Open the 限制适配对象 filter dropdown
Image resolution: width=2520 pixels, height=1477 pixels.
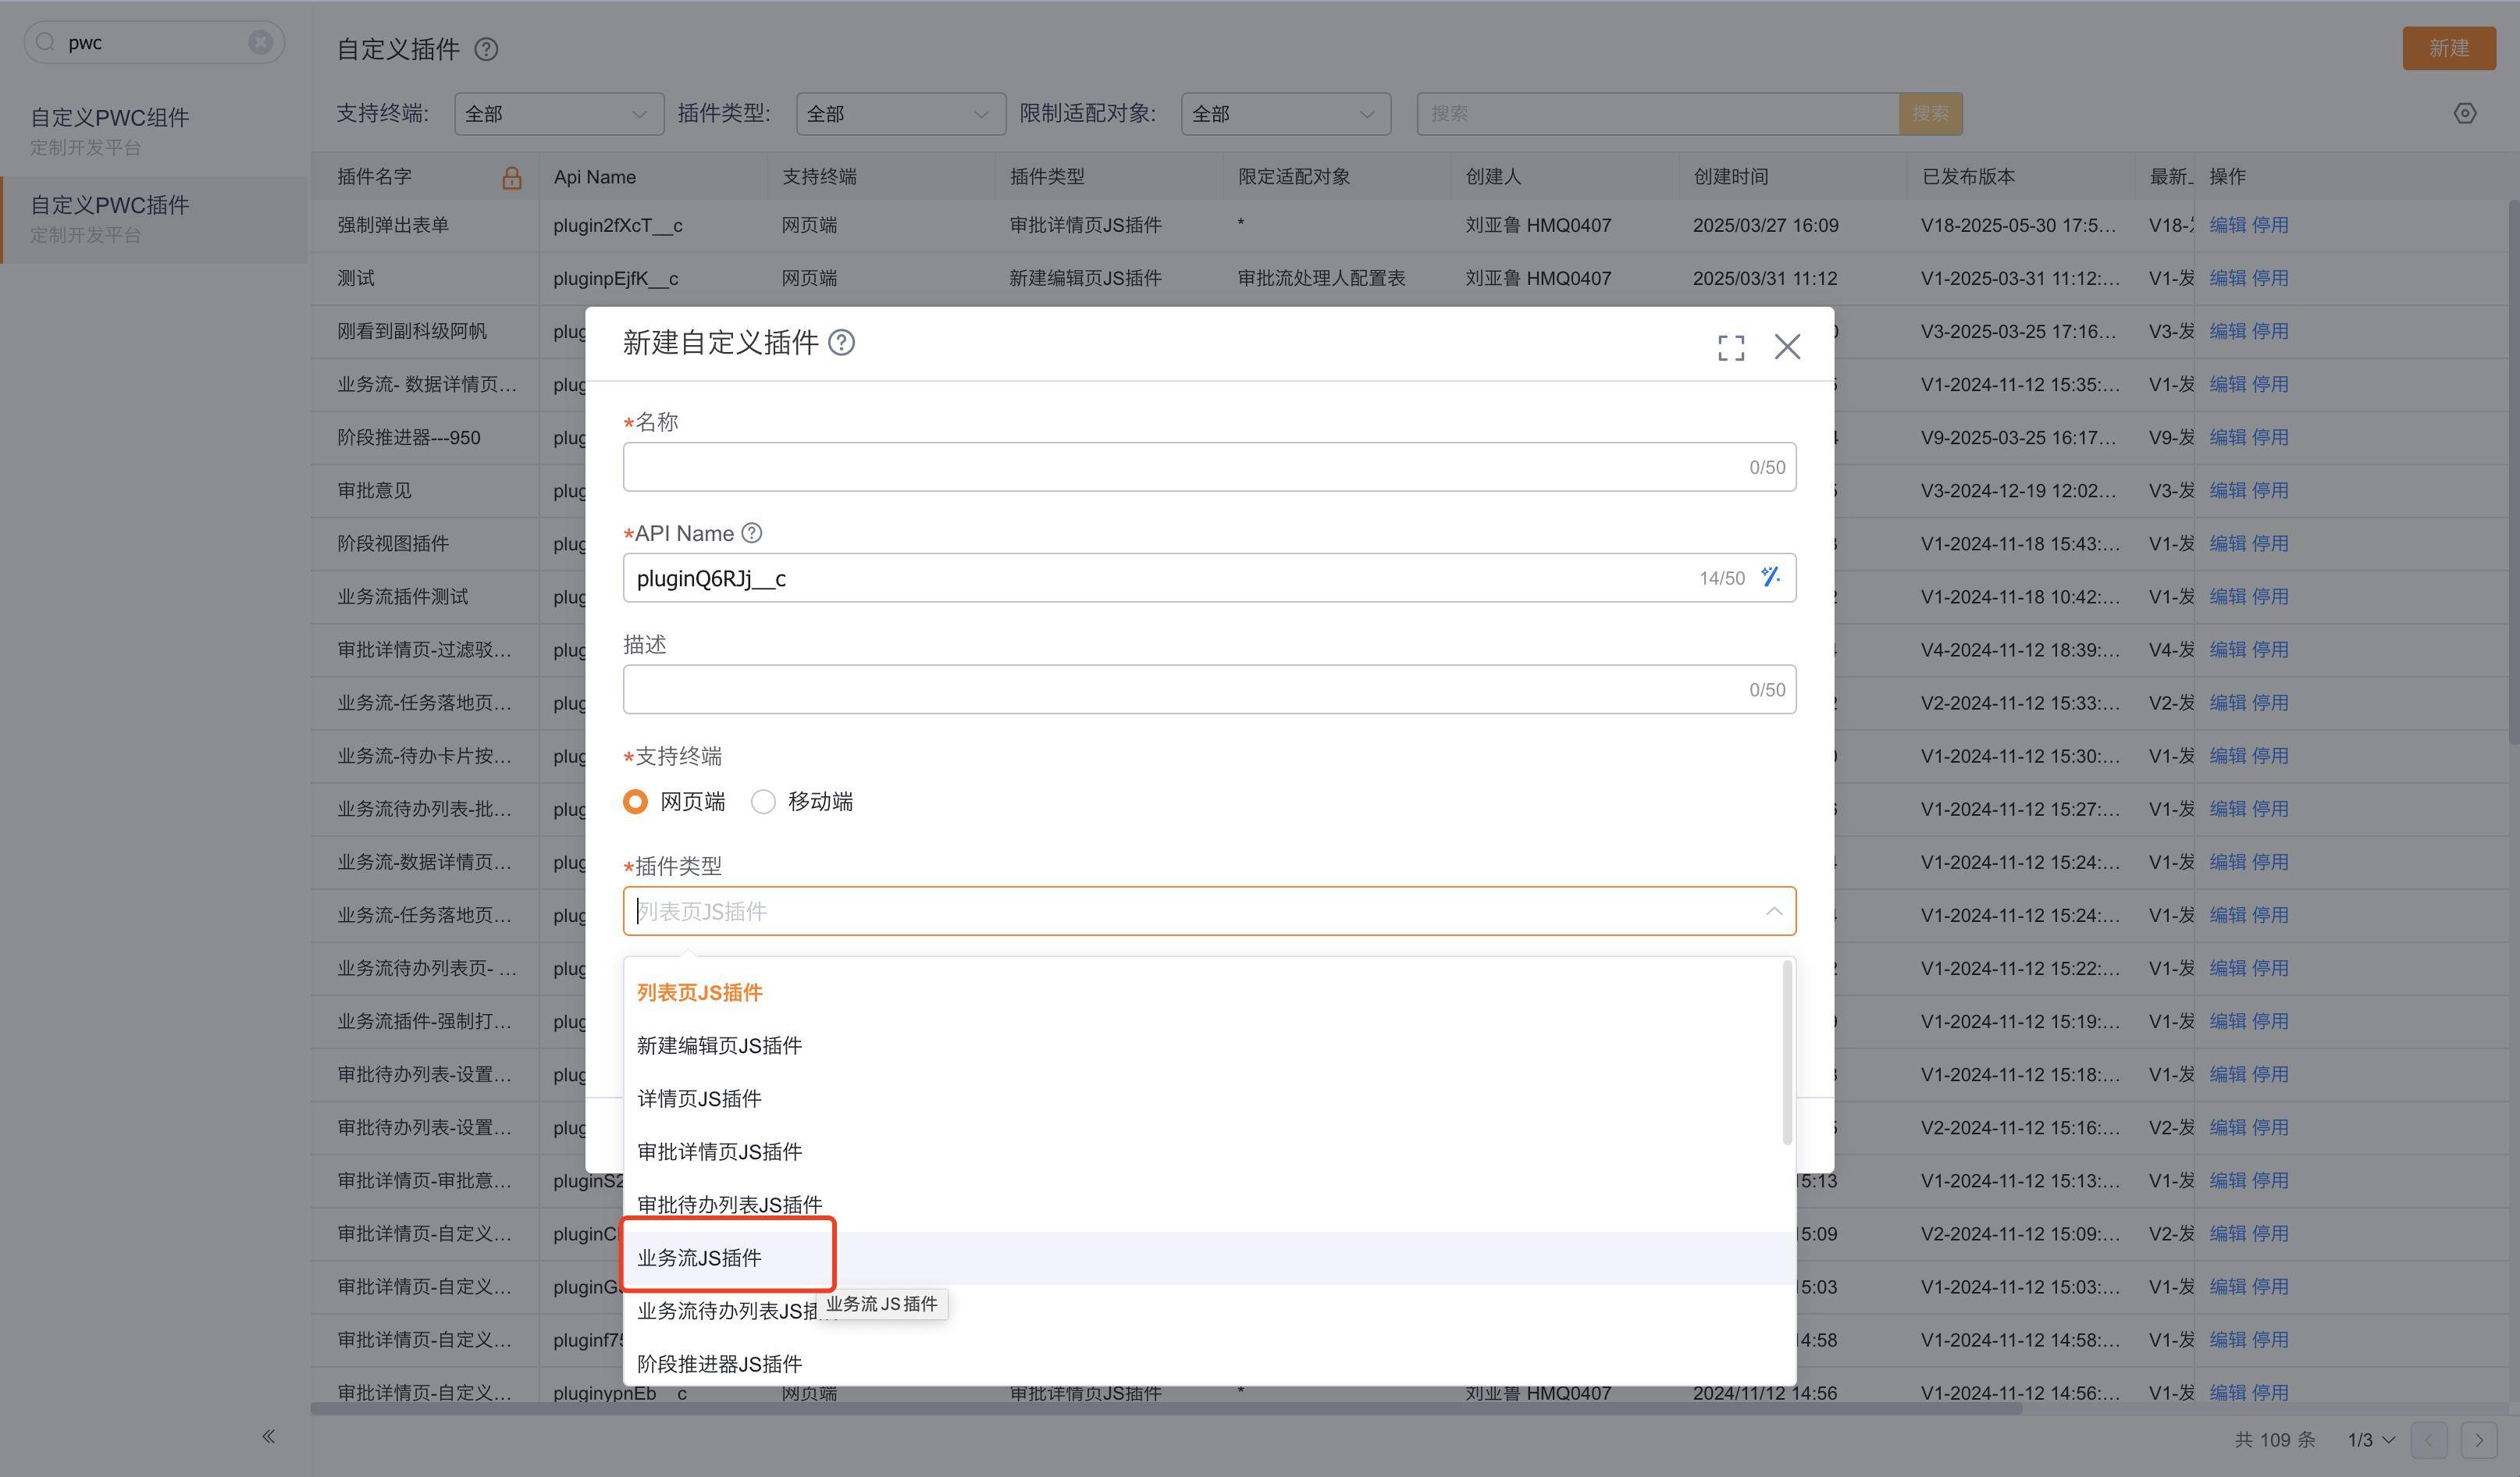pyautogui.click(x=1285, y=114)
